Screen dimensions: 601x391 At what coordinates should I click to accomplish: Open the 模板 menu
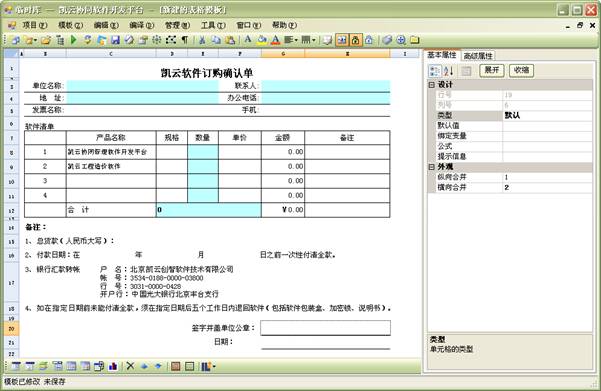tap(70, 25)
